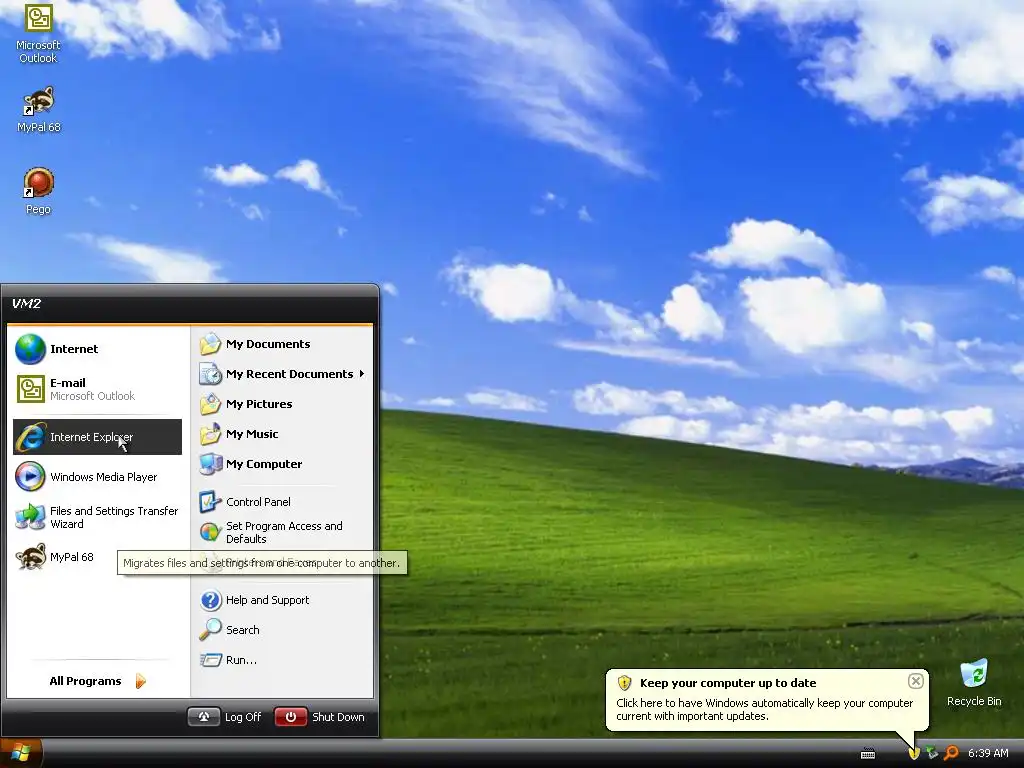This screenshot has height=768, width=1024.
Task: Open My Music folder
Action: pyautogui.click(x=284, y=434)
